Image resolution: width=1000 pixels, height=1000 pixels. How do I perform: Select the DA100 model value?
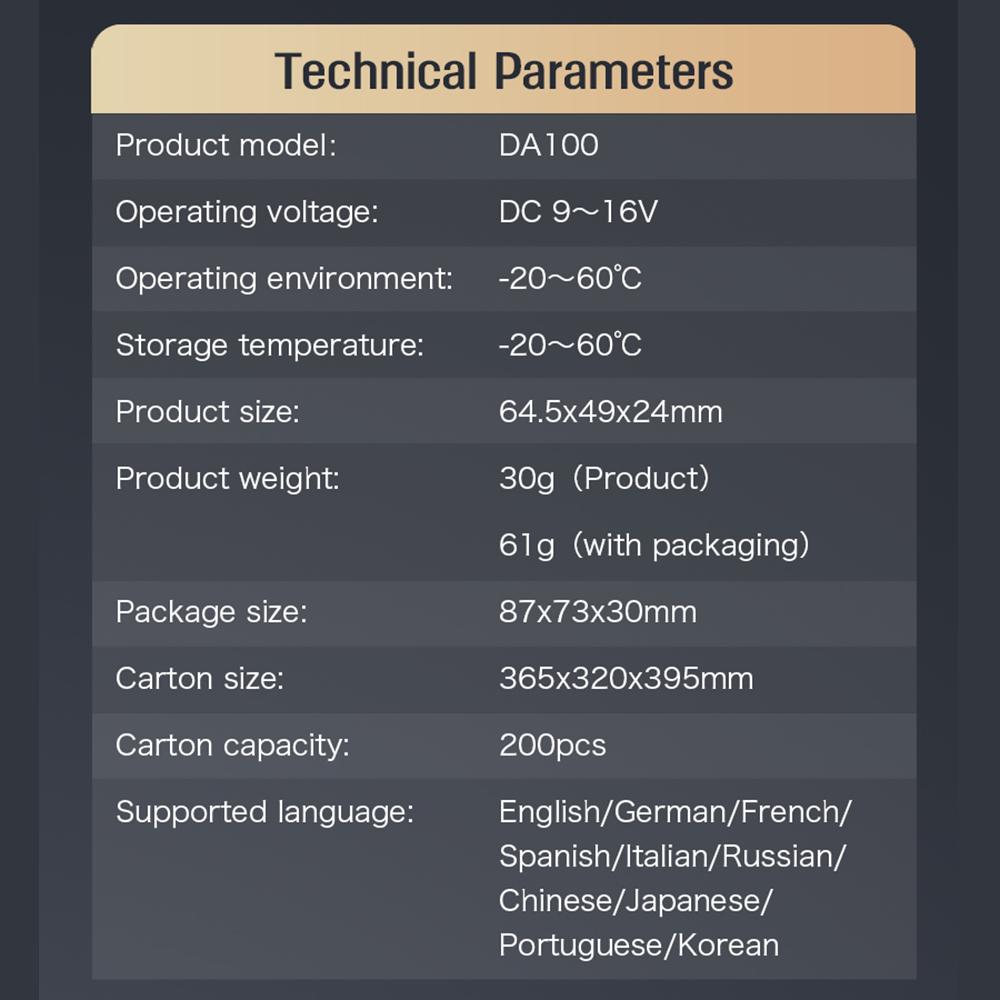point(548,145)
